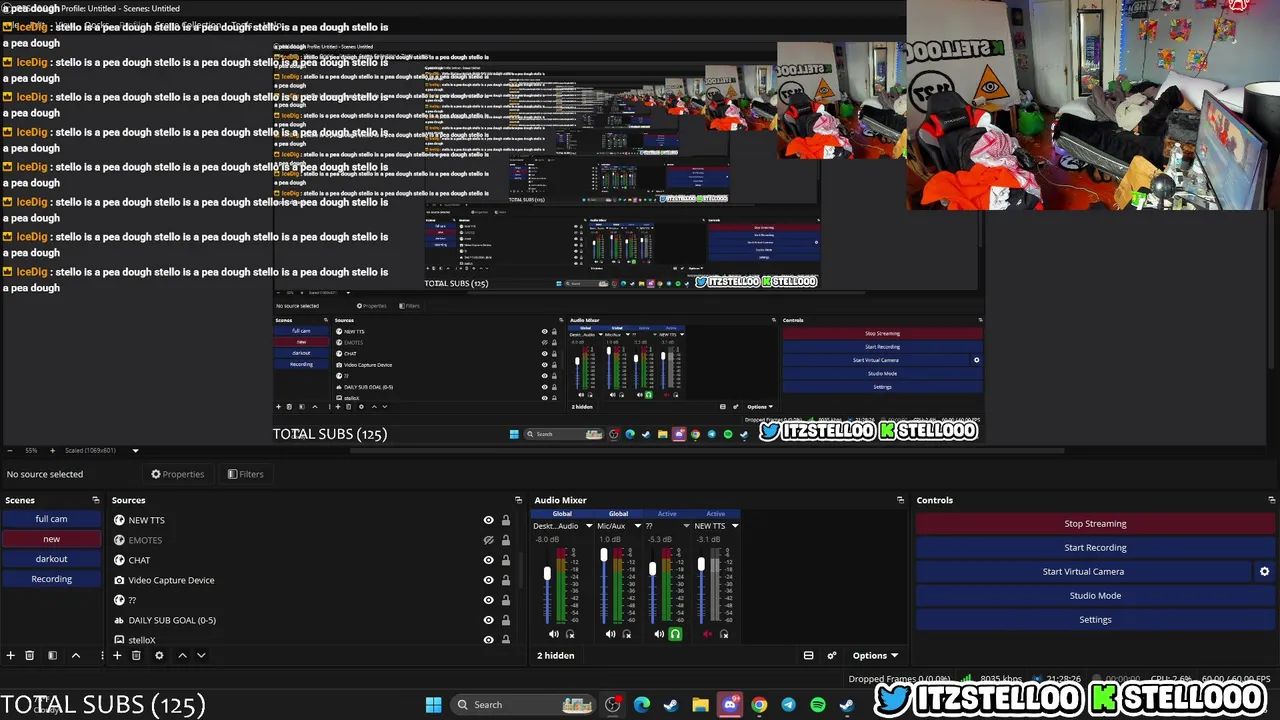Adjust the NEW TTS volume fader

pos(701,565)
